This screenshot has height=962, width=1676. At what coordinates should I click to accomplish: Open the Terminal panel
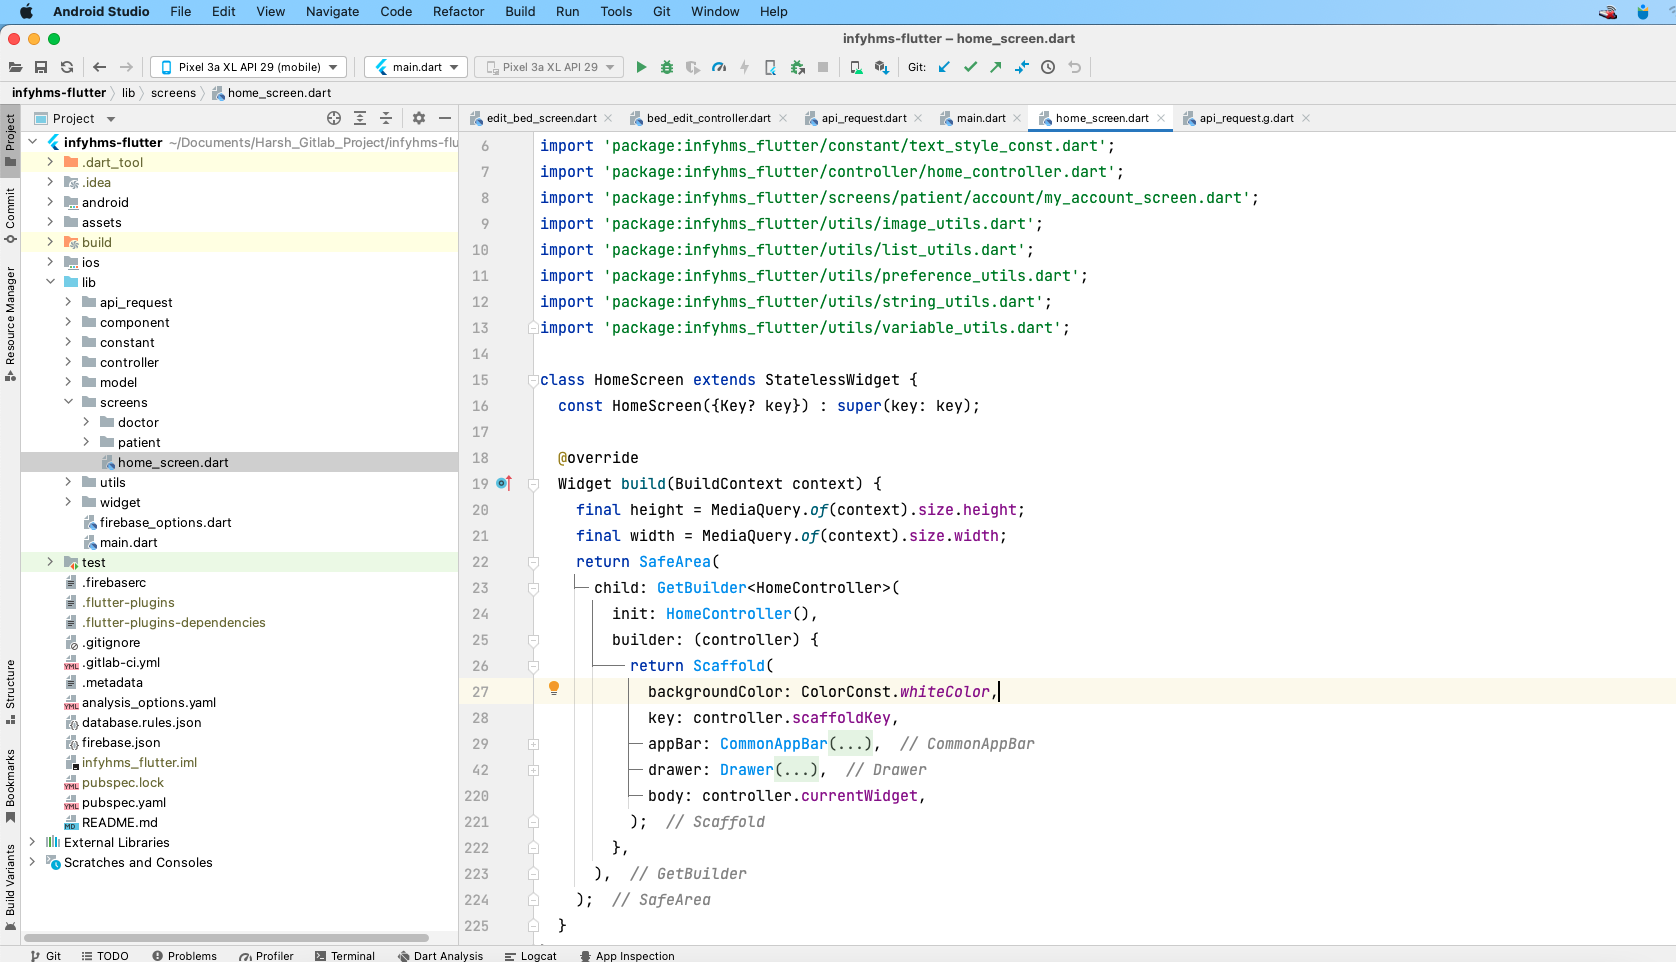pyautogui.click(x=345, y=956)
